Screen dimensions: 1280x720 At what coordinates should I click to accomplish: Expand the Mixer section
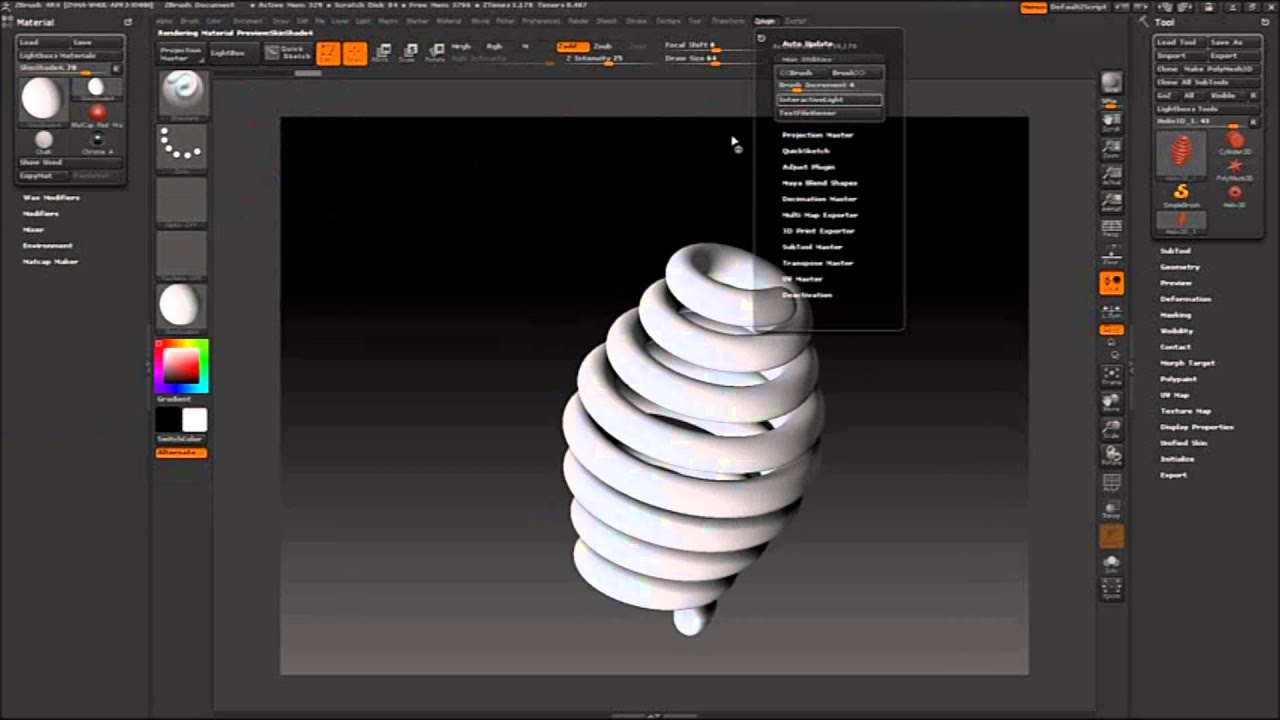pyautogui.click(x=34, y=230)
